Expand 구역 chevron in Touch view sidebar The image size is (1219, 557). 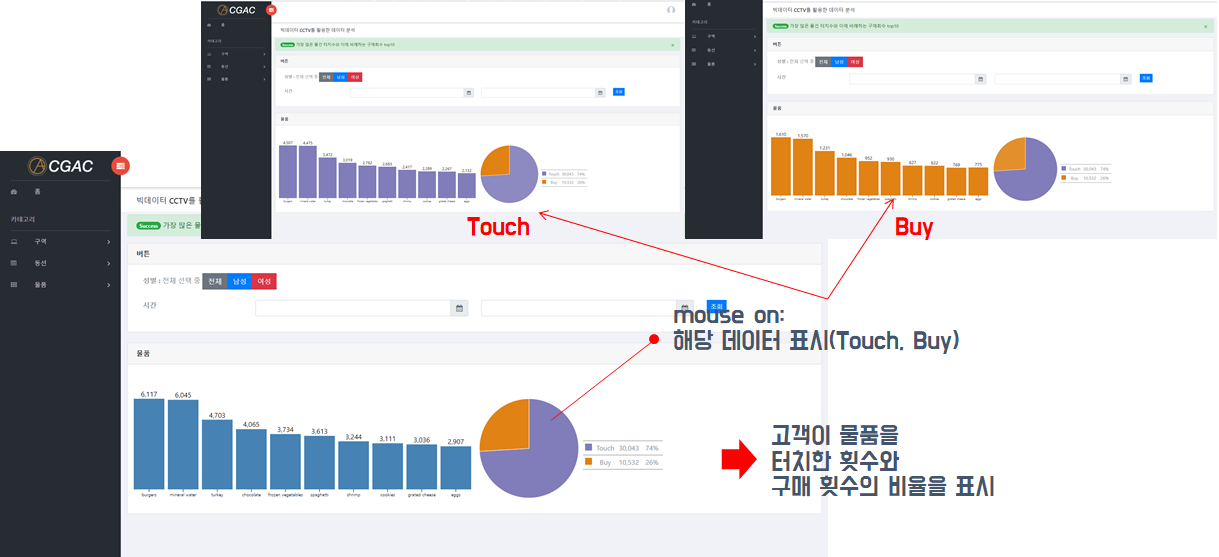pyautogui.click(x=264, y=53)
